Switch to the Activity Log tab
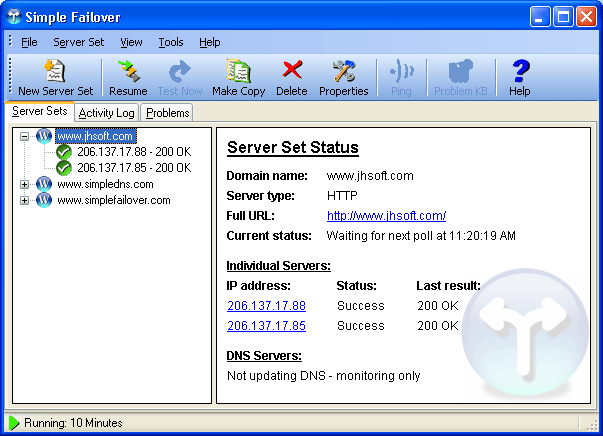Screen dimensions: 603x436 click(107, 113)
